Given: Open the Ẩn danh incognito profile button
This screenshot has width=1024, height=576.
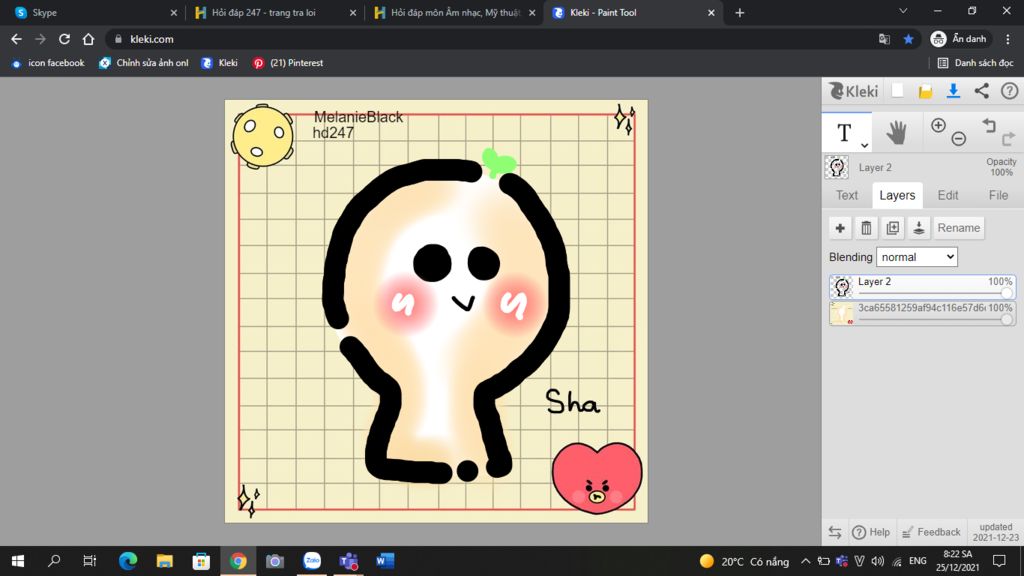Looking at the screenshot, I should point(959,39).
